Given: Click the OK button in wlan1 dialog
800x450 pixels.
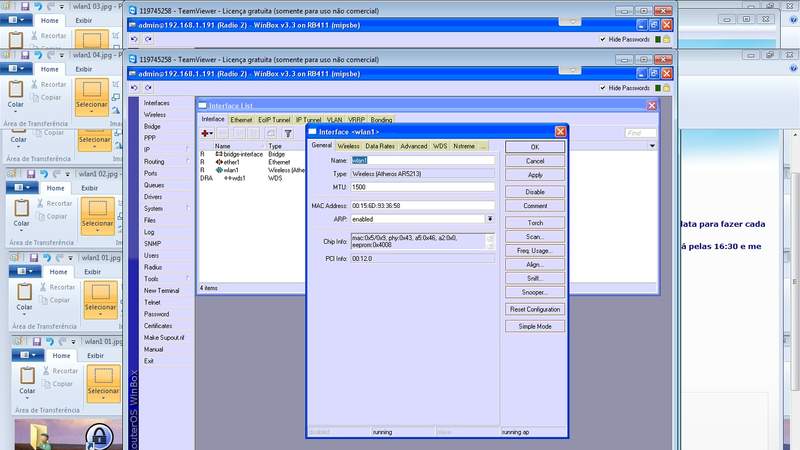Looking at the screenshot, I should tap(535, 147).
